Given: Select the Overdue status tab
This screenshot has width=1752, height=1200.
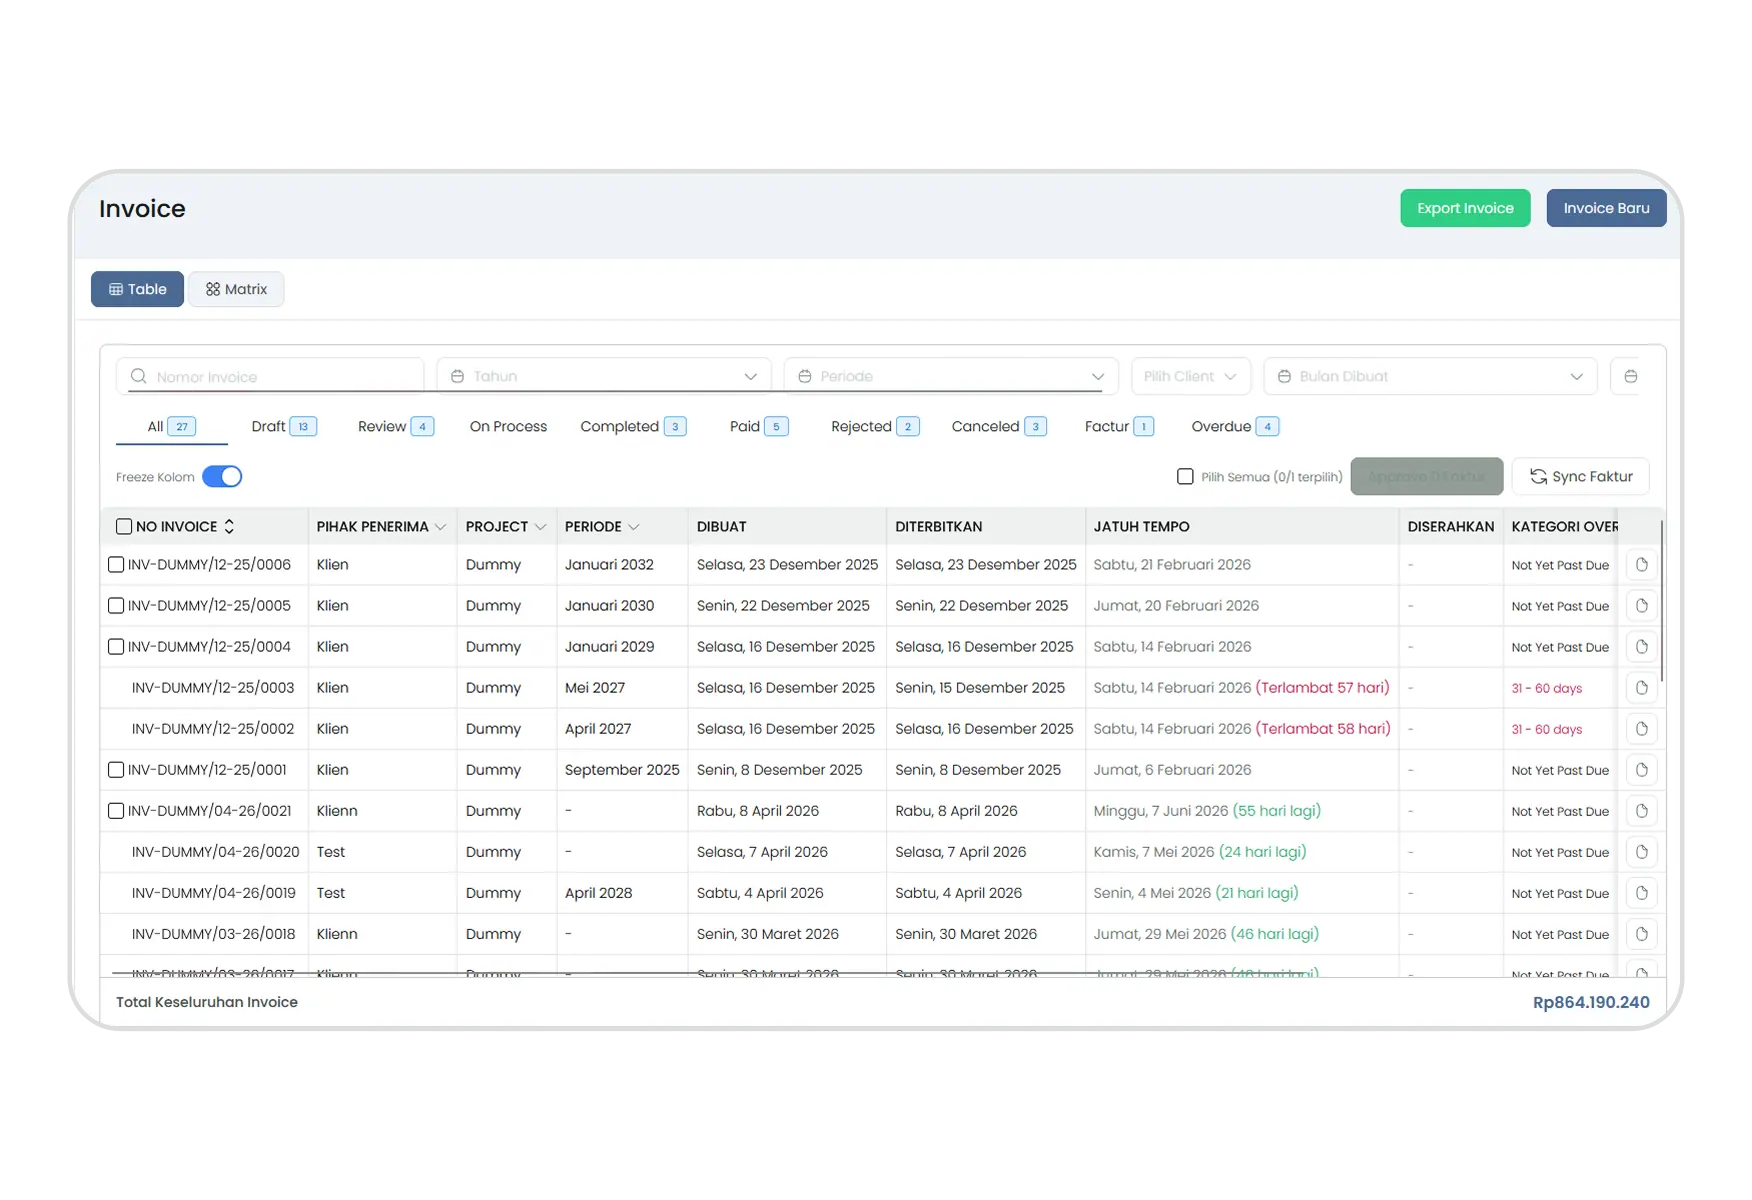Looking at the screenshot, I should coord(1235,427).
